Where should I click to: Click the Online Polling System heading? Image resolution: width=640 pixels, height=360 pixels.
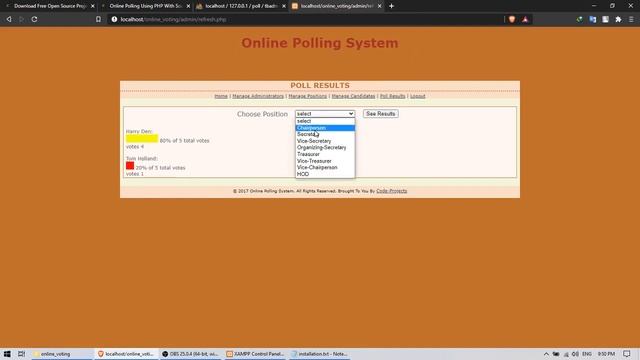coord(320,43)
